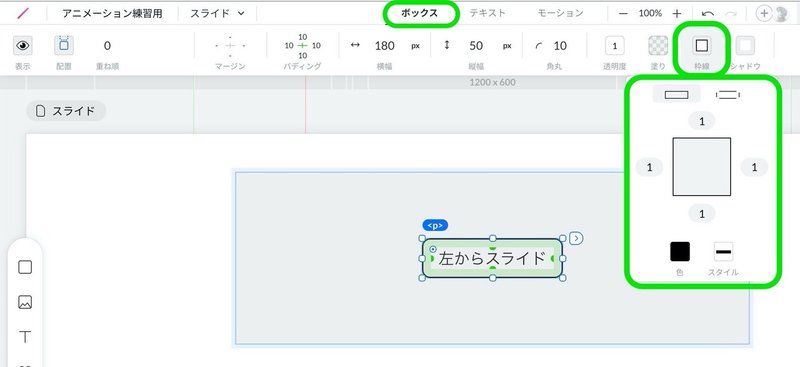The image size is (800, 367).
Task: Open the height px unit selector
Action: pos(507,46)
